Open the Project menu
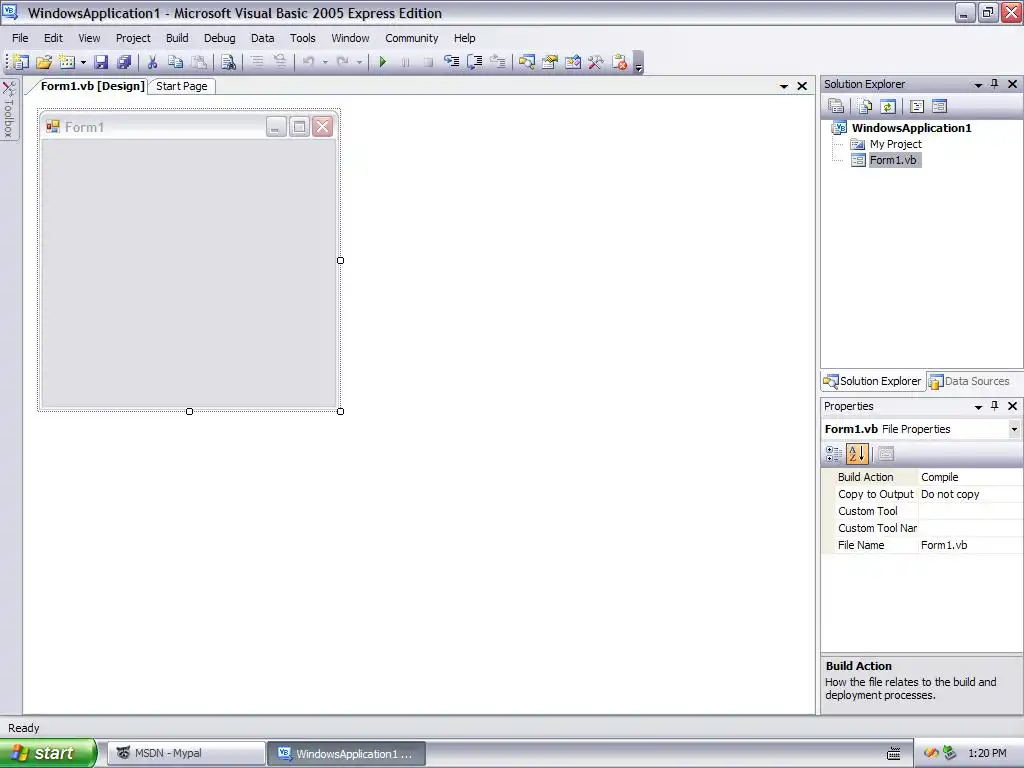Image resolution: width=1024 pixels, height=768 pixels. (x=133, y=38)
